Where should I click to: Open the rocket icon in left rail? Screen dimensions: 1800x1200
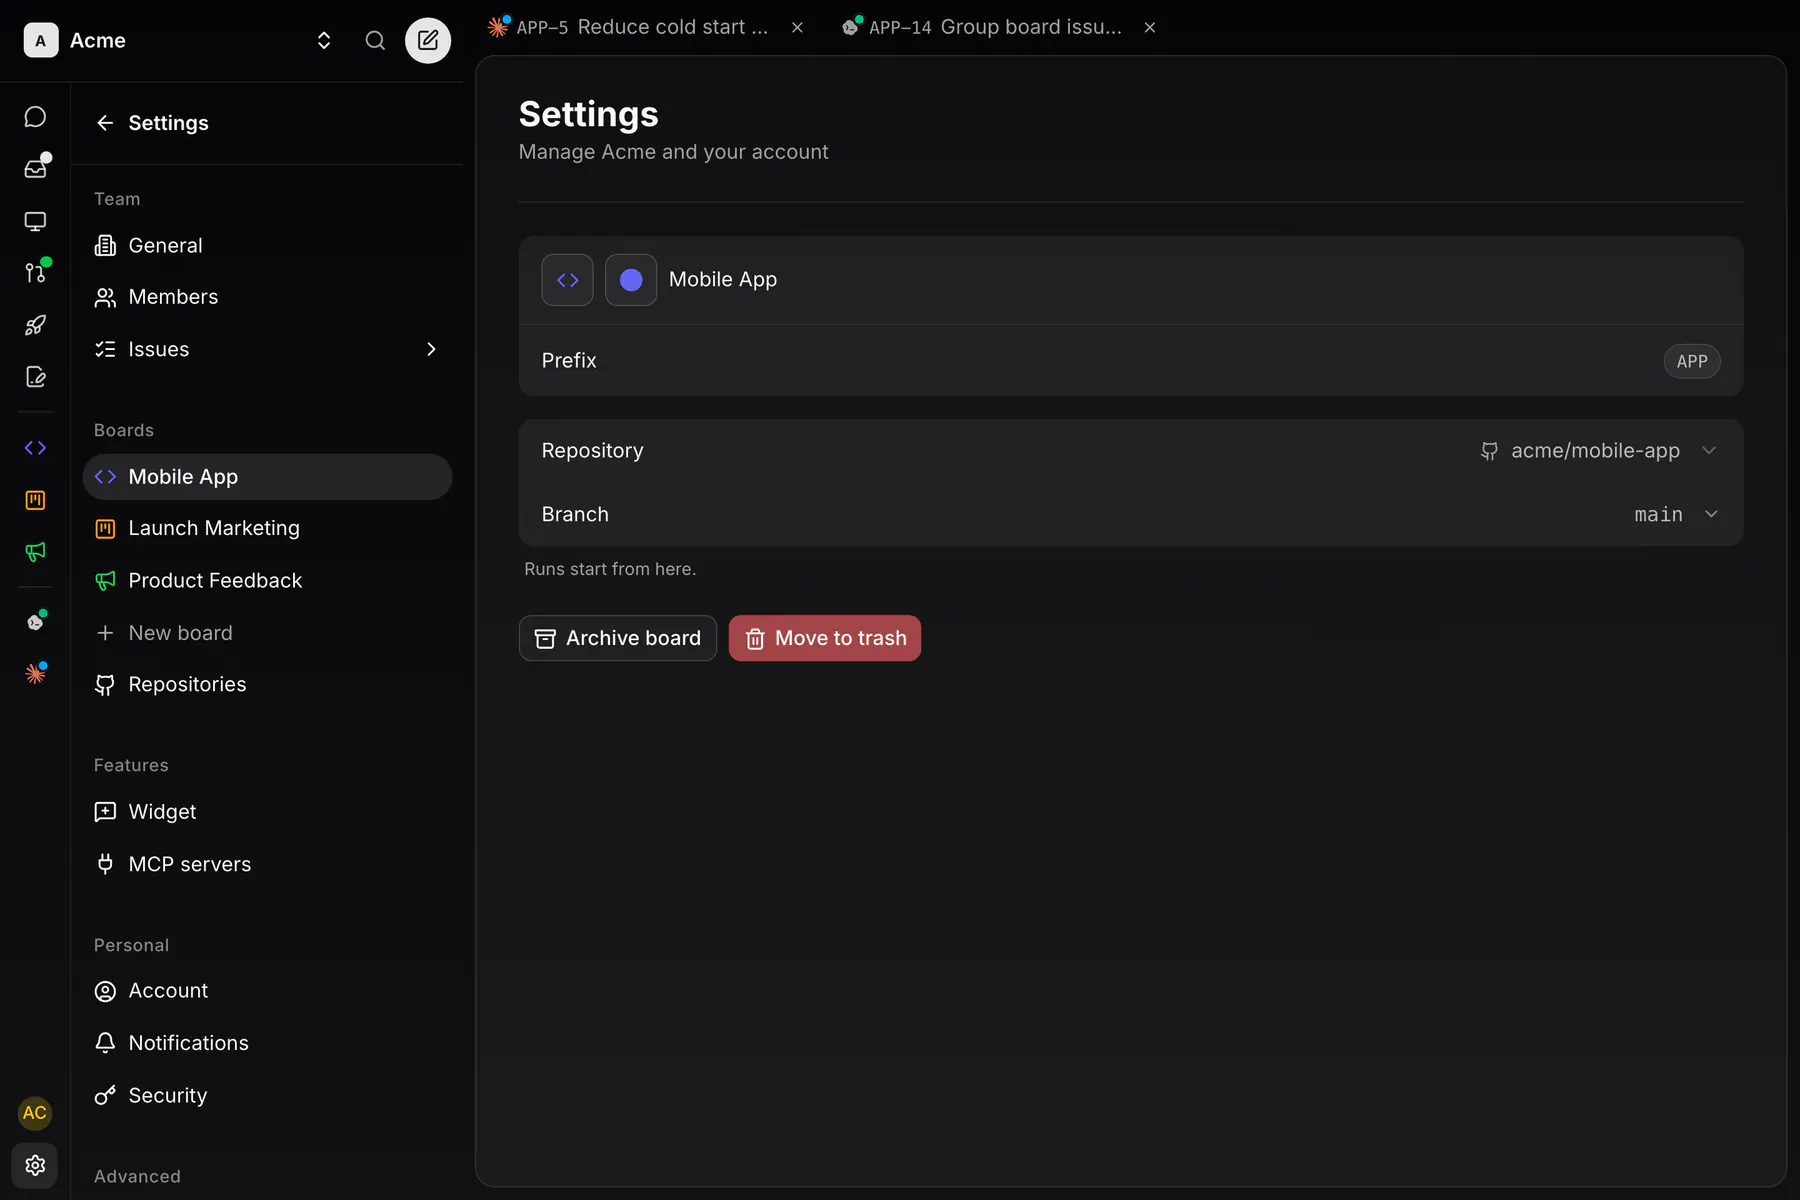(35, 325)
